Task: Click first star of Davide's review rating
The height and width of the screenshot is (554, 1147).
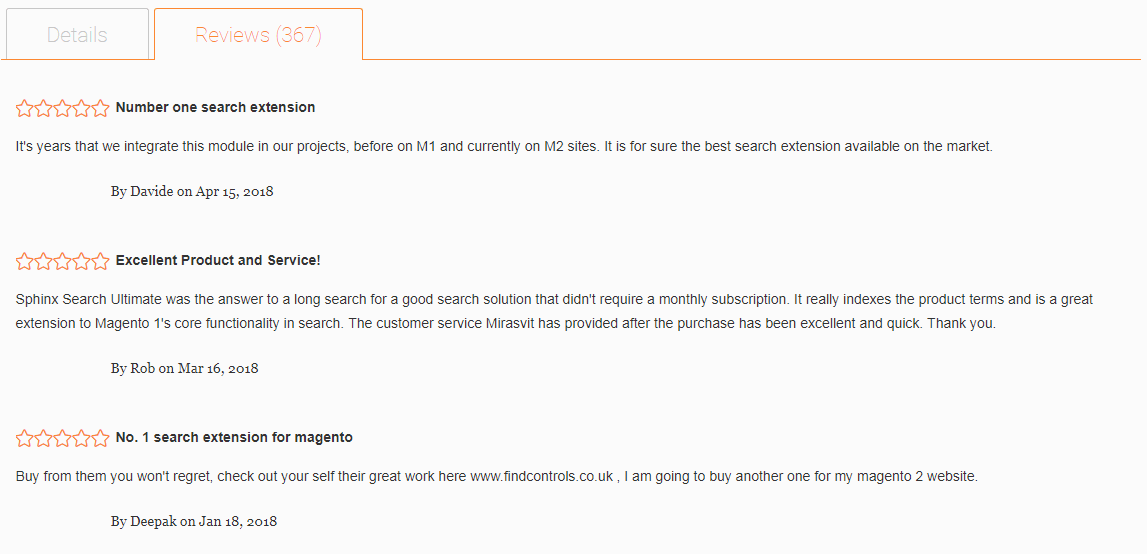Action: point(25,108)
